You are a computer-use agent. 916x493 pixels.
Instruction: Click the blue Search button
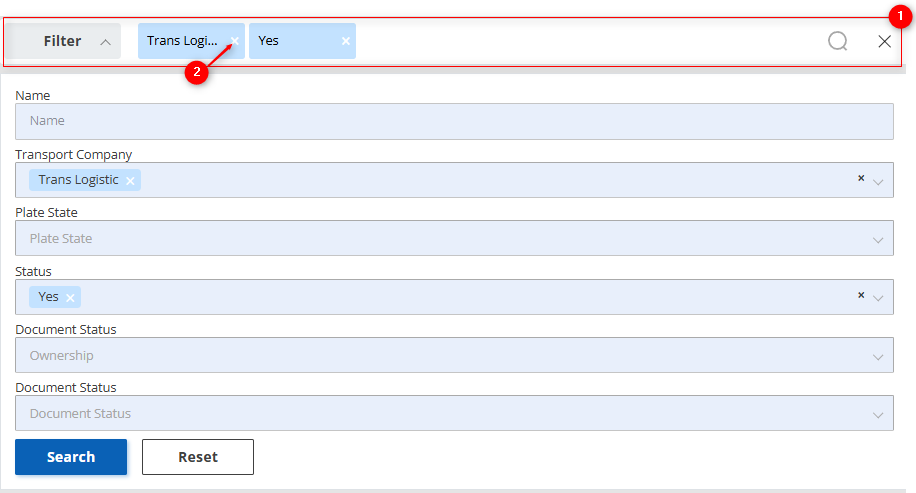71,457
